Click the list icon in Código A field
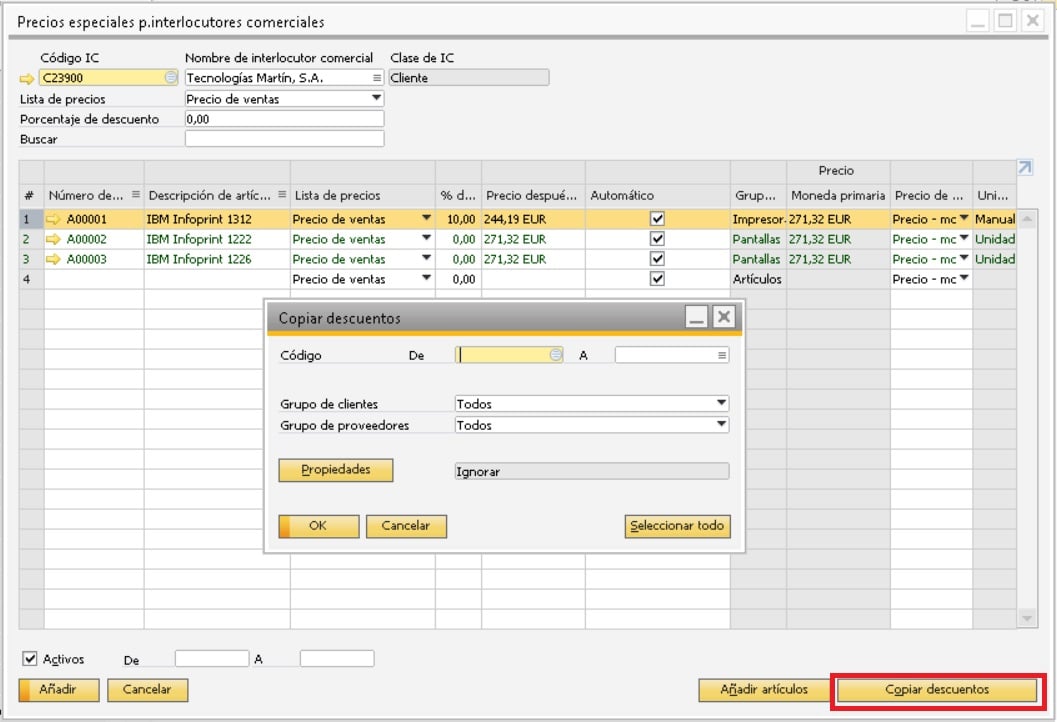Viewport: 1057px width, 722px height. 722,355
